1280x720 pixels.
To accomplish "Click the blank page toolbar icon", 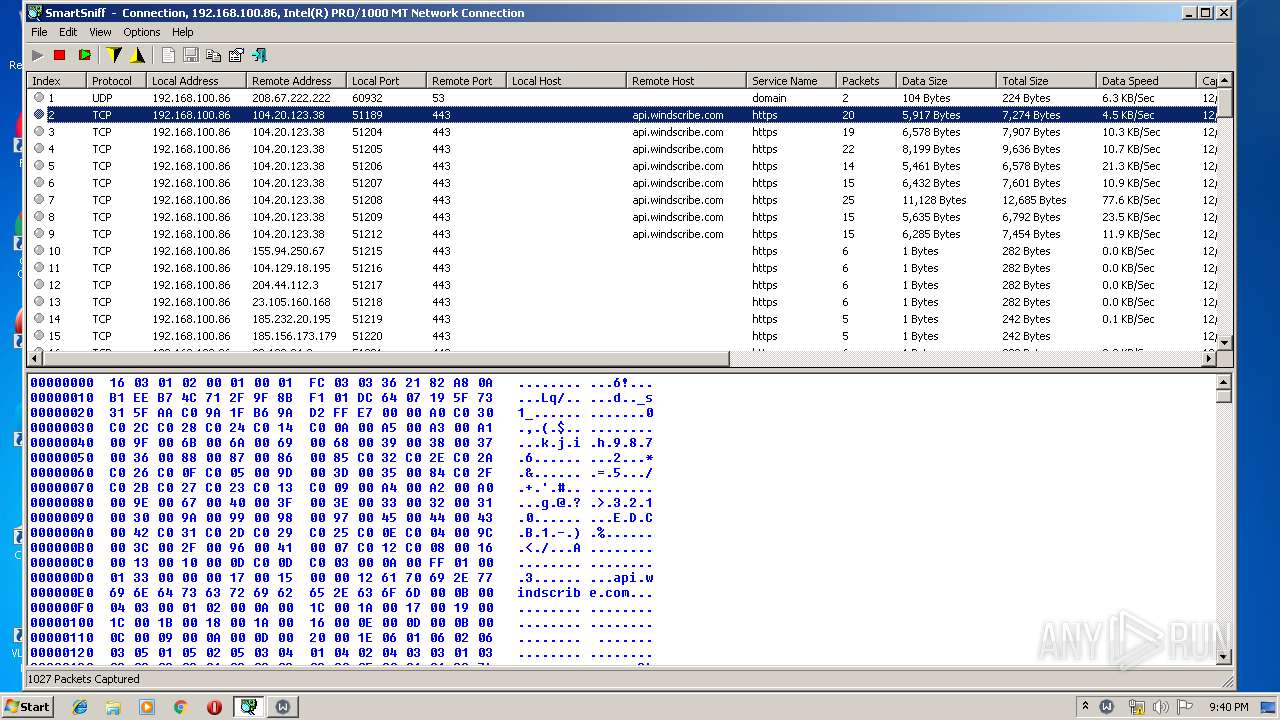I will pyautogui.click(x=168, y=55).
